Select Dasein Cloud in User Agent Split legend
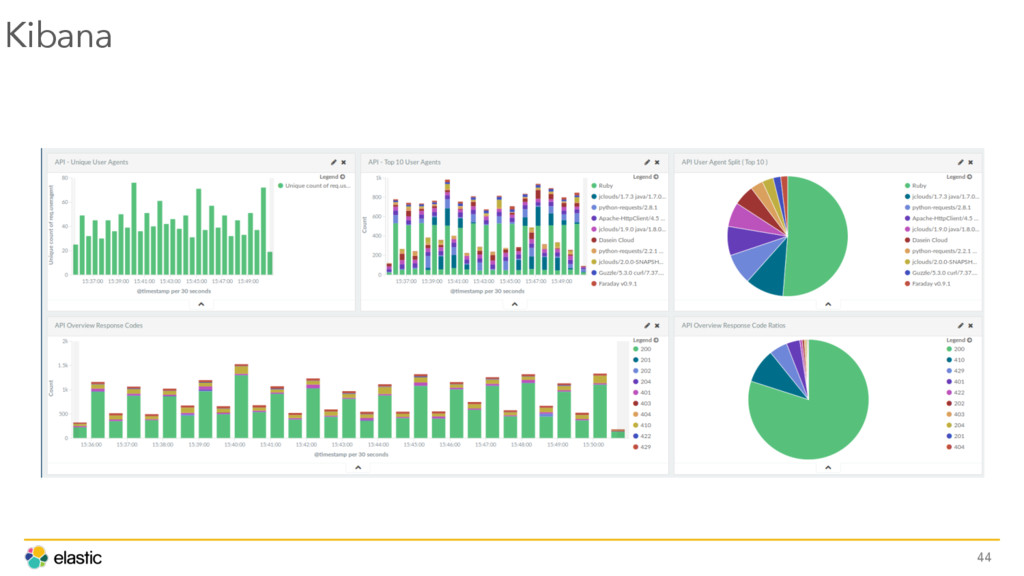The image size is (1024, 576). coord(926,240)
